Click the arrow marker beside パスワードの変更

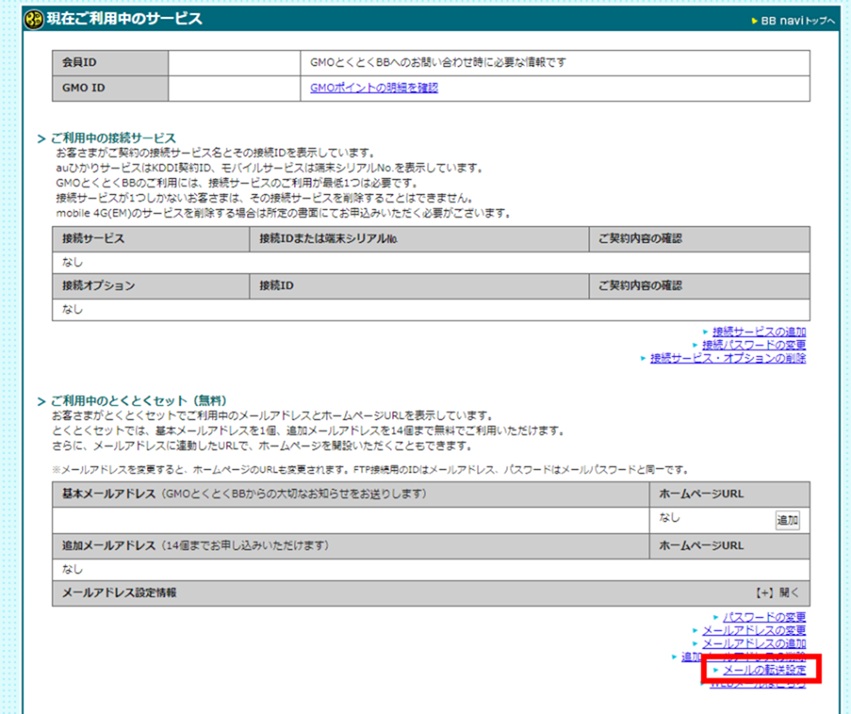716,617
